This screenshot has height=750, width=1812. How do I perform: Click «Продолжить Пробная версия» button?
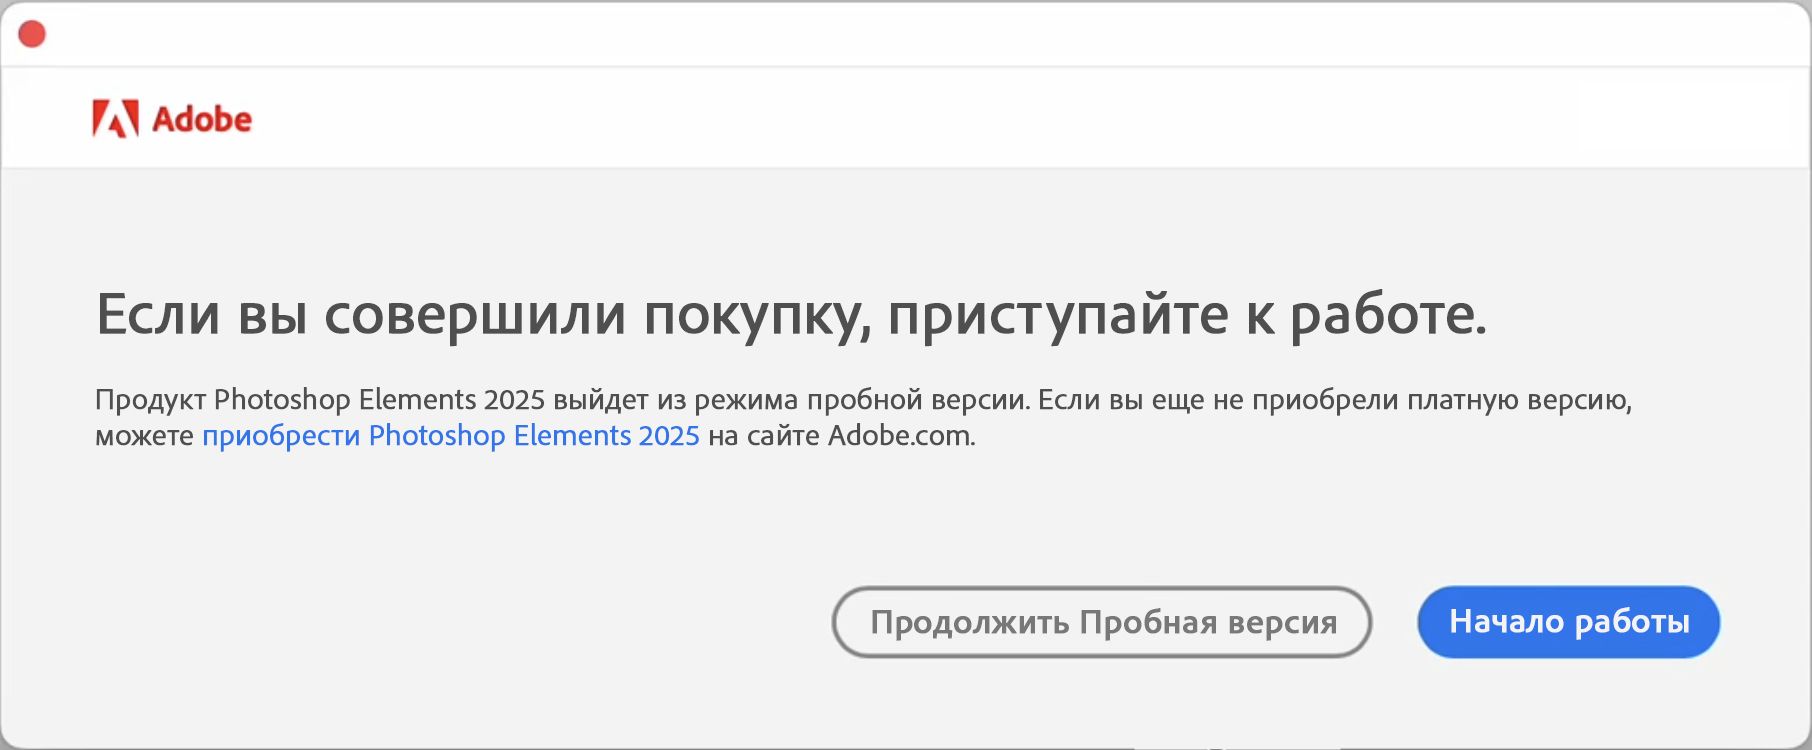pyautogui.click(x=1102, y=622)
